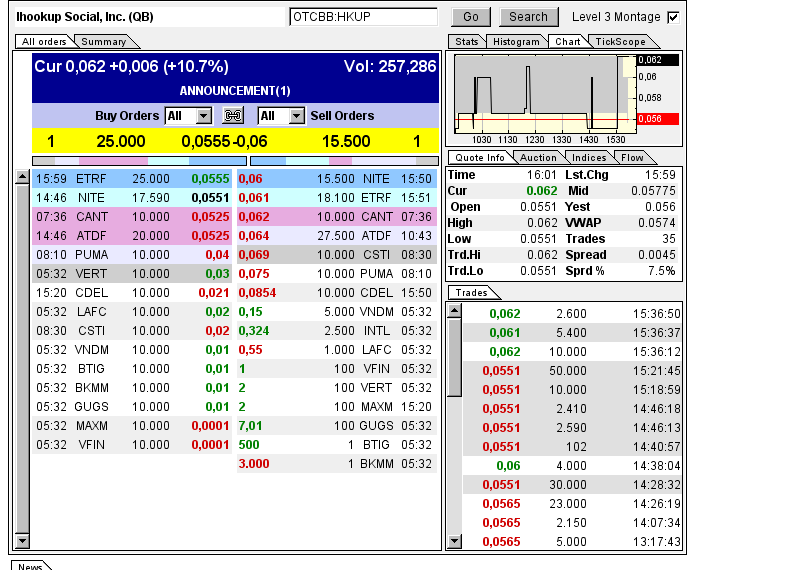Open the News tab at the bottom

pyautogui.click(x=30, y=566)
